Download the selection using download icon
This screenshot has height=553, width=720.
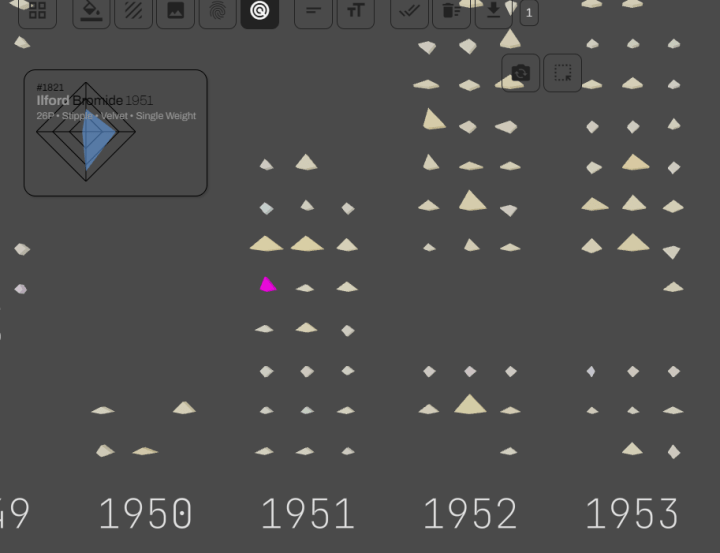pyautogui.click(x=494, y=11)
